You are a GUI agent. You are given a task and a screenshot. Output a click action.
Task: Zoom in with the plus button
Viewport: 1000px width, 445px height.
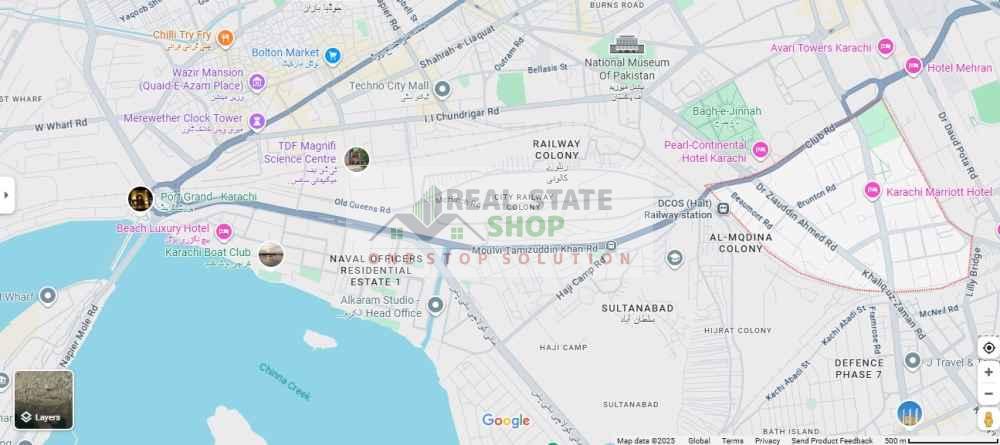989,372
